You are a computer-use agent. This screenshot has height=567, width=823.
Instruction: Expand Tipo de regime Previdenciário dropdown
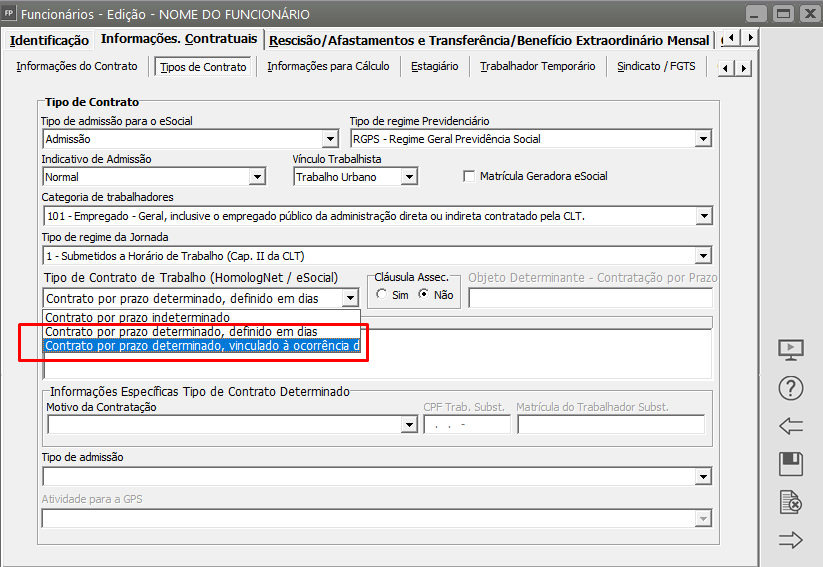(x=703, y=139)
